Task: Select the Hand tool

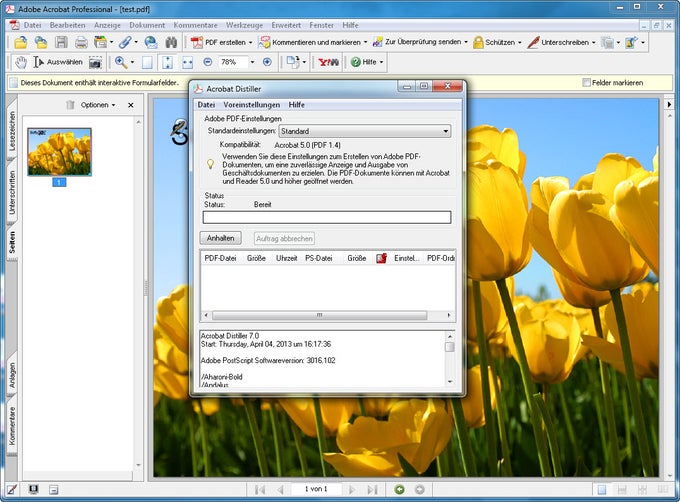Action: (x=21, y=62)
